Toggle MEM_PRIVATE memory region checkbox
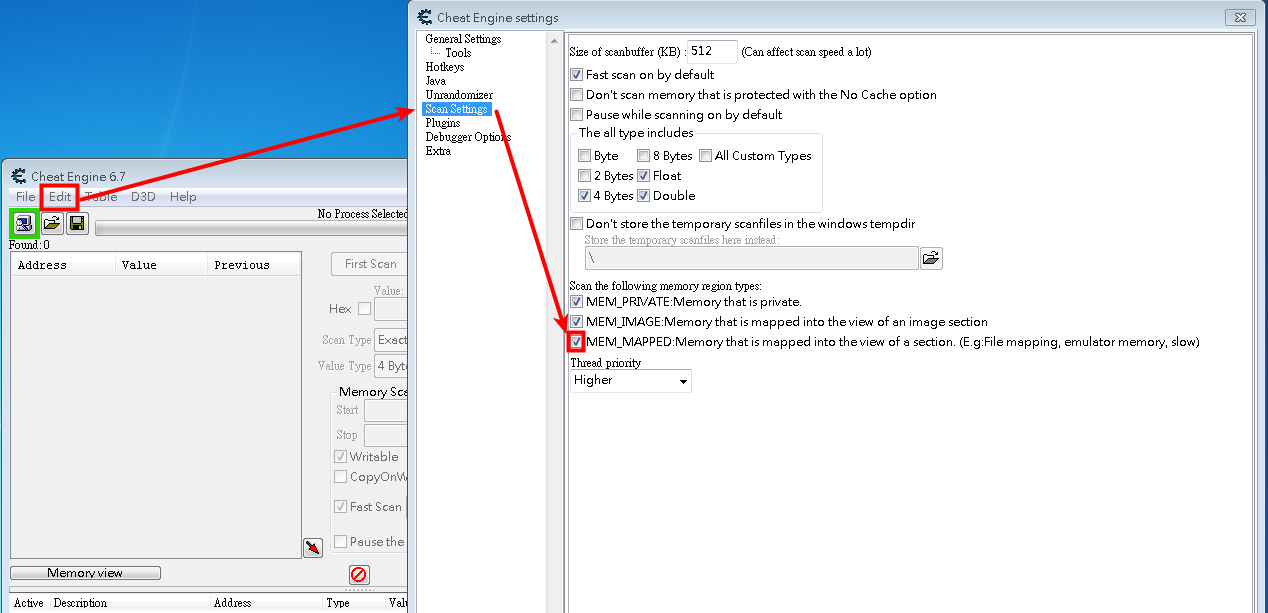Screen dimensions: 1268x613 [576, 302]
